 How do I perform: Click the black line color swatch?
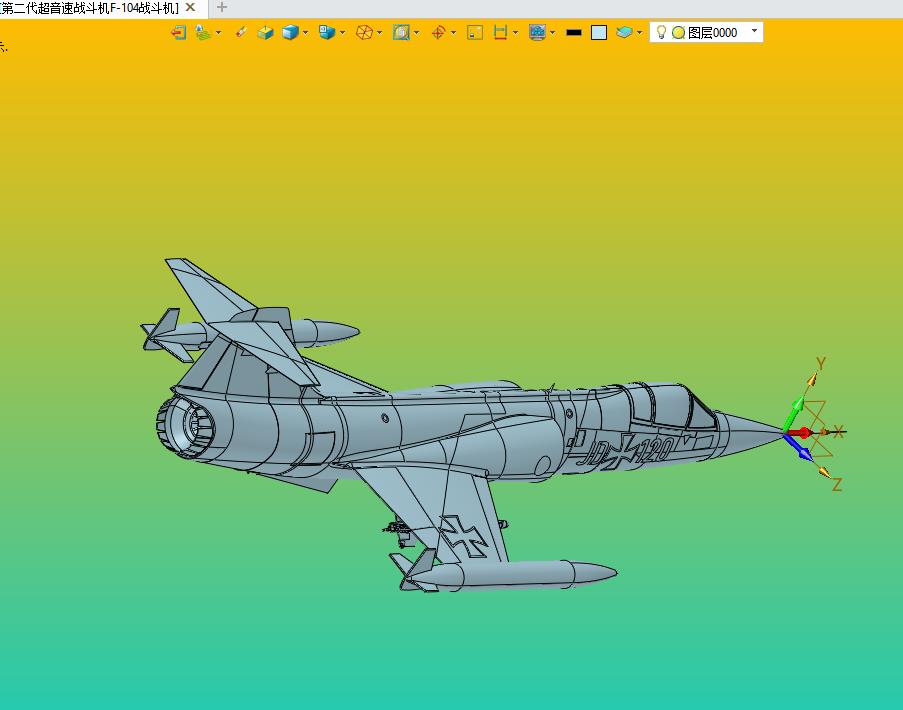click(x=574, y=33)
